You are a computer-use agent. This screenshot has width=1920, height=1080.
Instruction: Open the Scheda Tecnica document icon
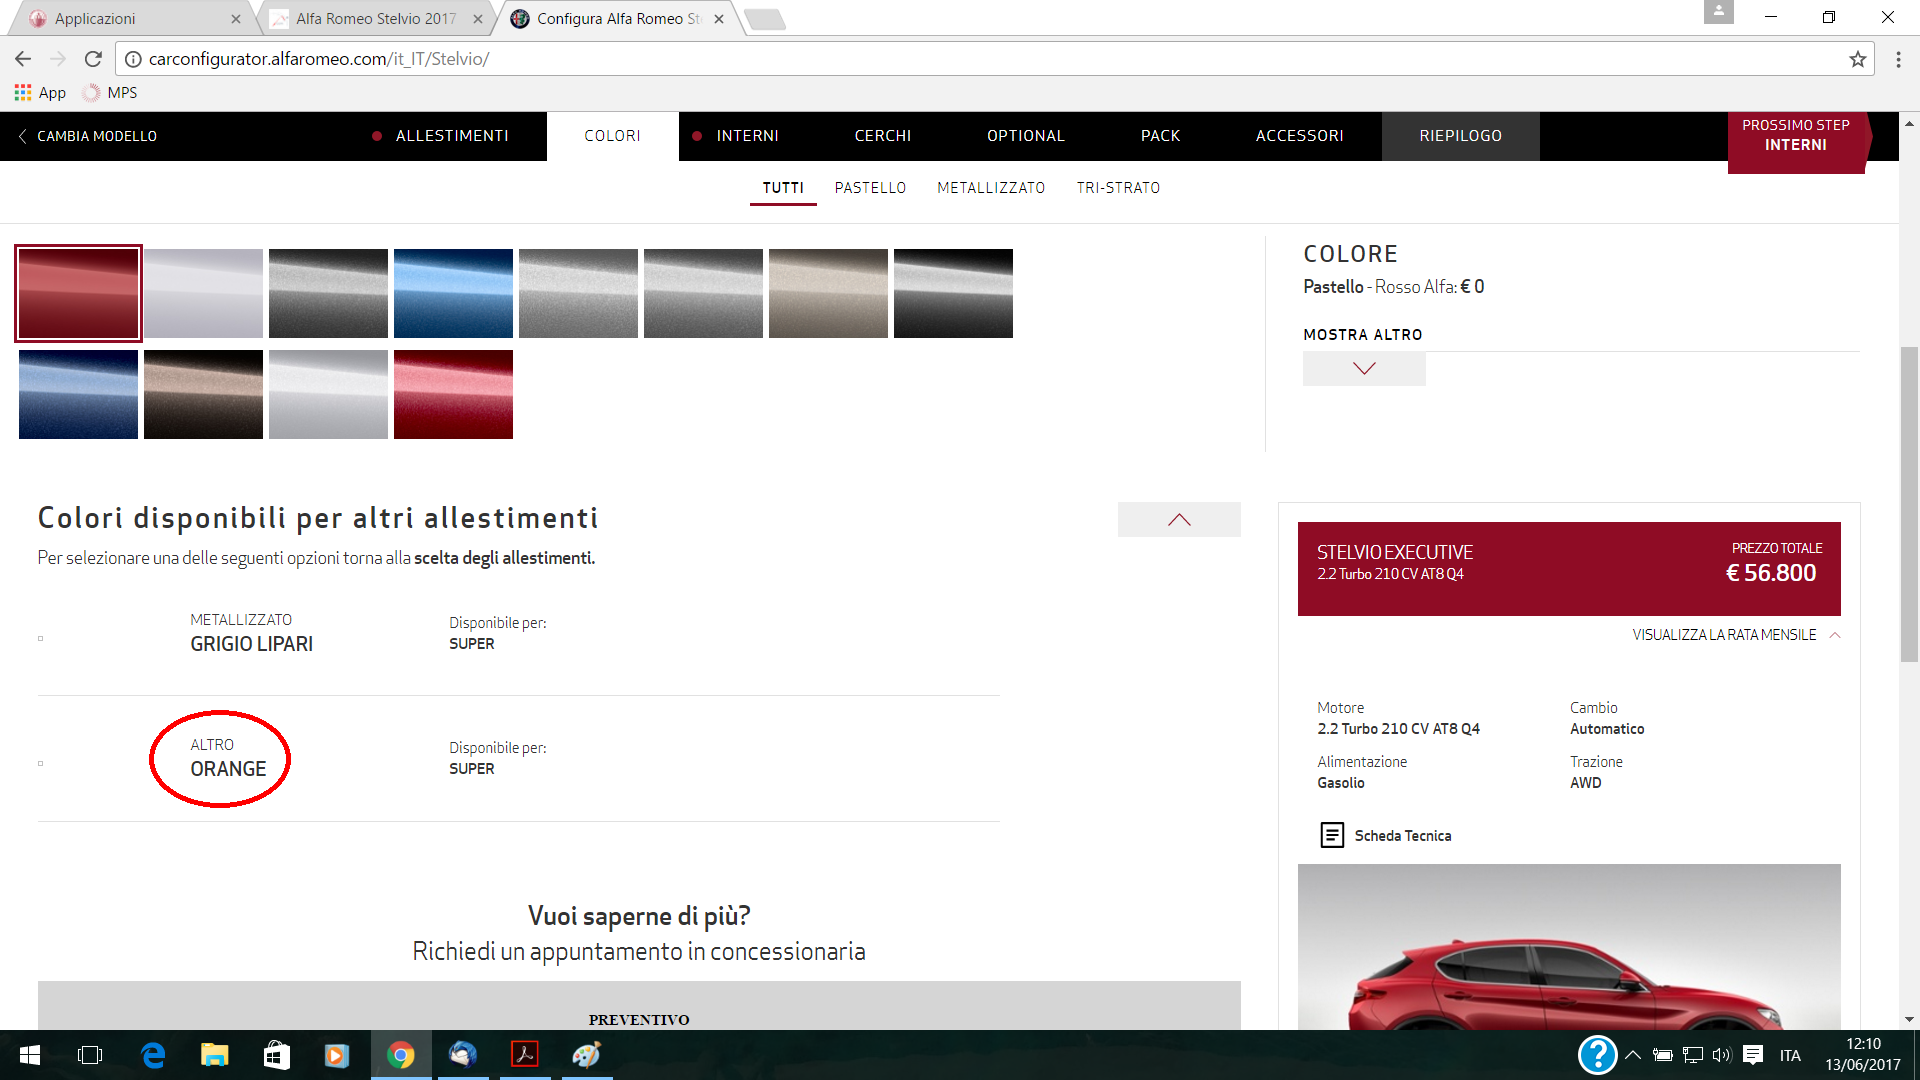(x=1332, y=835)
